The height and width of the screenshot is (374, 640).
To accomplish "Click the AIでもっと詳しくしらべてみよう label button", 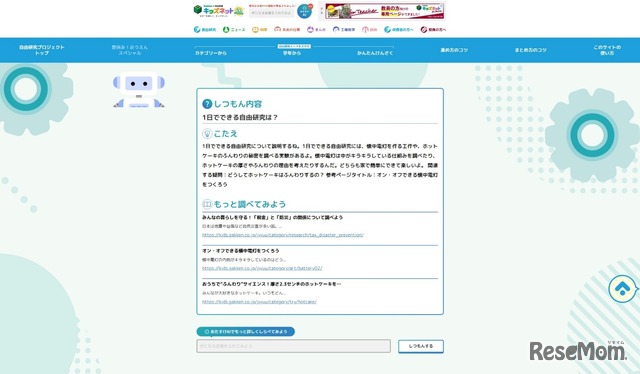I will 246,332.
